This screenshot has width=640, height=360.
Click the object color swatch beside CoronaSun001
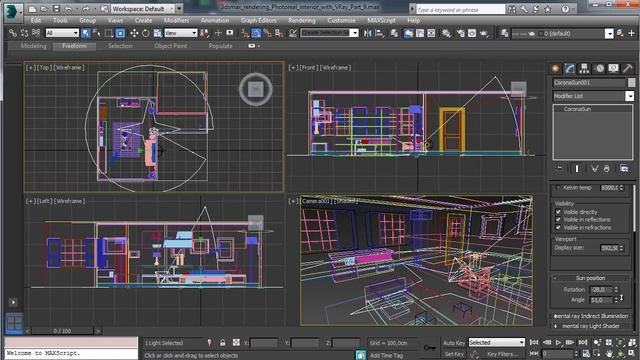pyautogui.click(x=631, y=83)
